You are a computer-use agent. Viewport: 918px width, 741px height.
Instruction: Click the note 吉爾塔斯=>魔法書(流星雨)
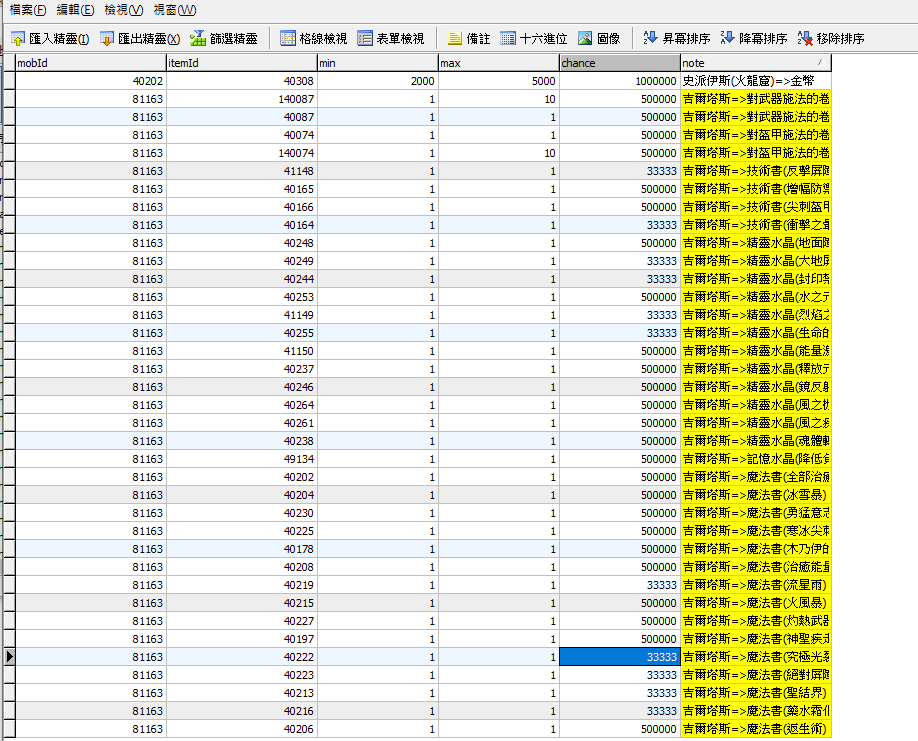755,585
